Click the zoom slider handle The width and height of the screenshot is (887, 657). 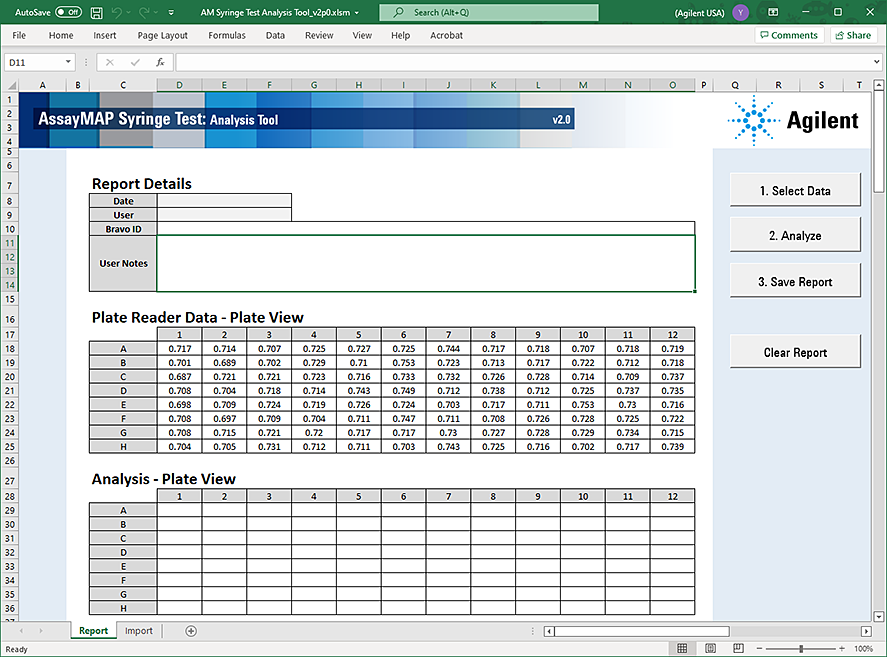click(801, 649)
